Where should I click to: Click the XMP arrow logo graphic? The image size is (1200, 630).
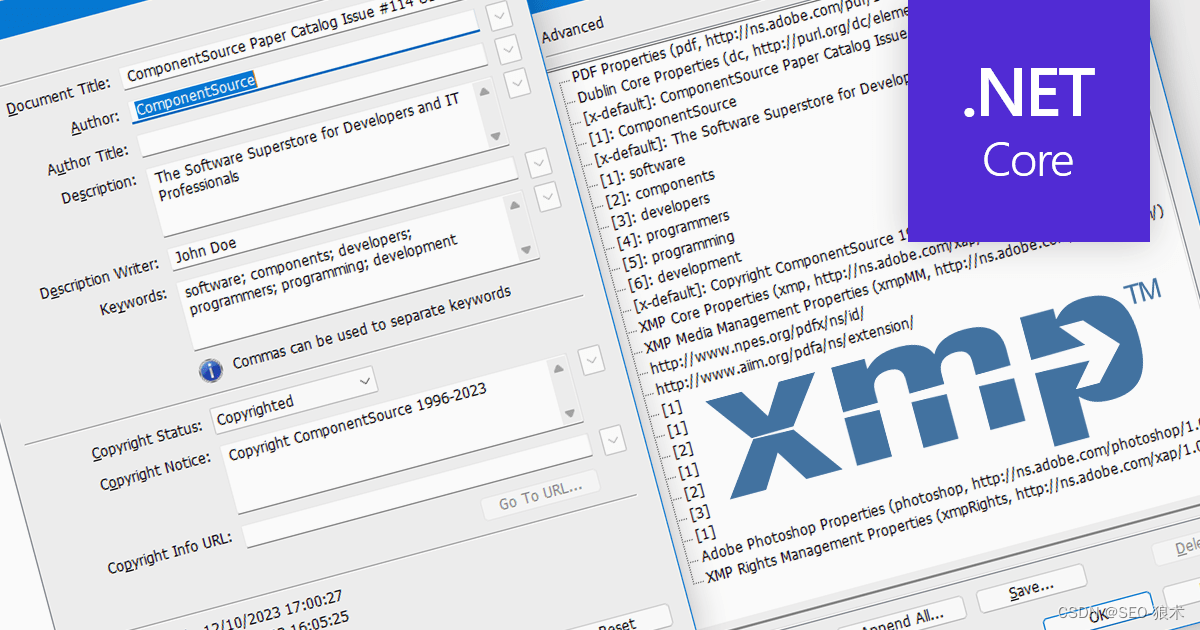(x=930, y=390)
